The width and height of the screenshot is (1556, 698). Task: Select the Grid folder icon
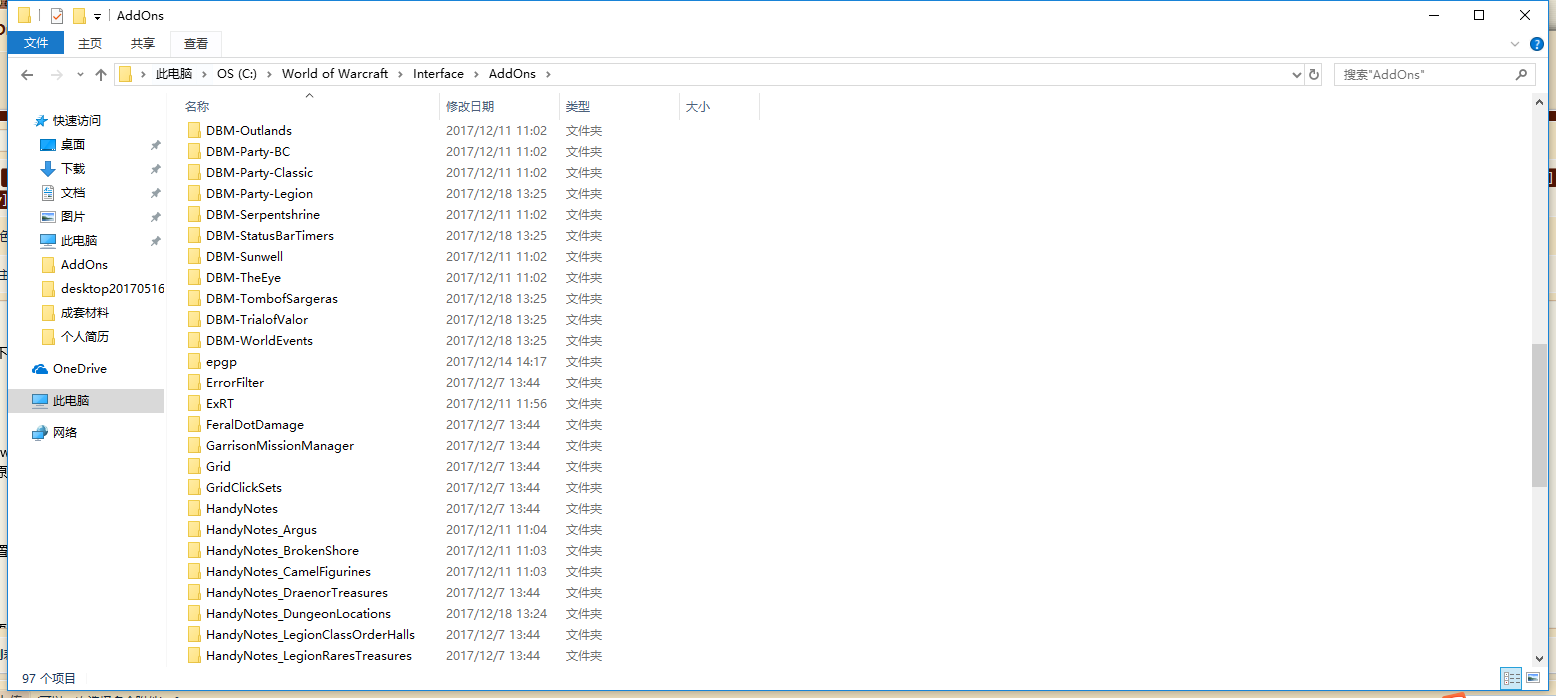[x=194, y=467]
